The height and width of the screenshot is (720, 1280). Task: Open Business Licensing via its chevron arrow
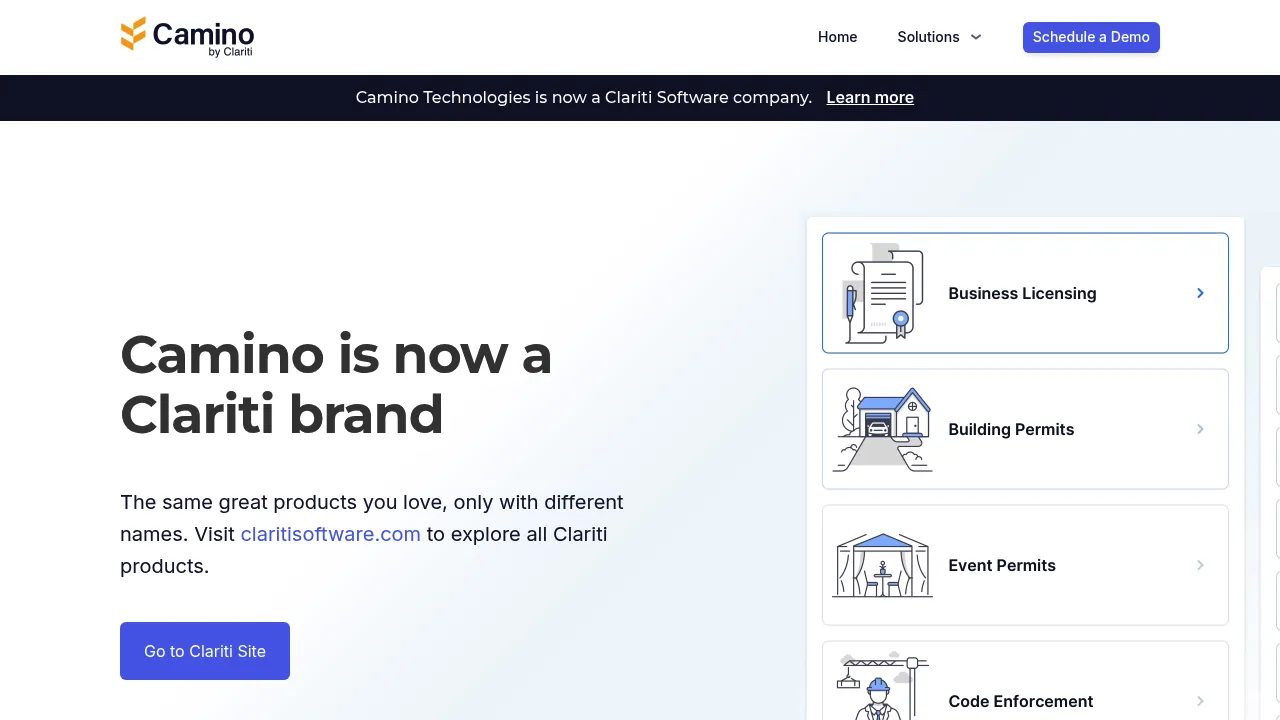(1200, 293)
